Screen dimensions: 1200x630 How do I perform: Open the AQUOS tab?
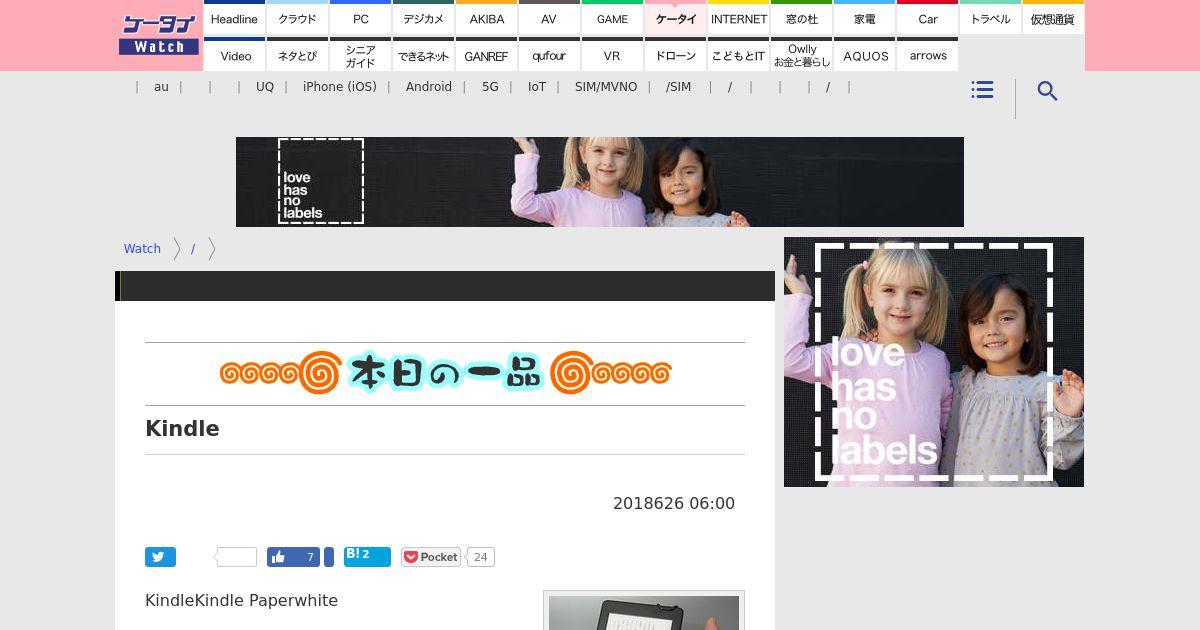pyautogui.click(x=864, y=54)
